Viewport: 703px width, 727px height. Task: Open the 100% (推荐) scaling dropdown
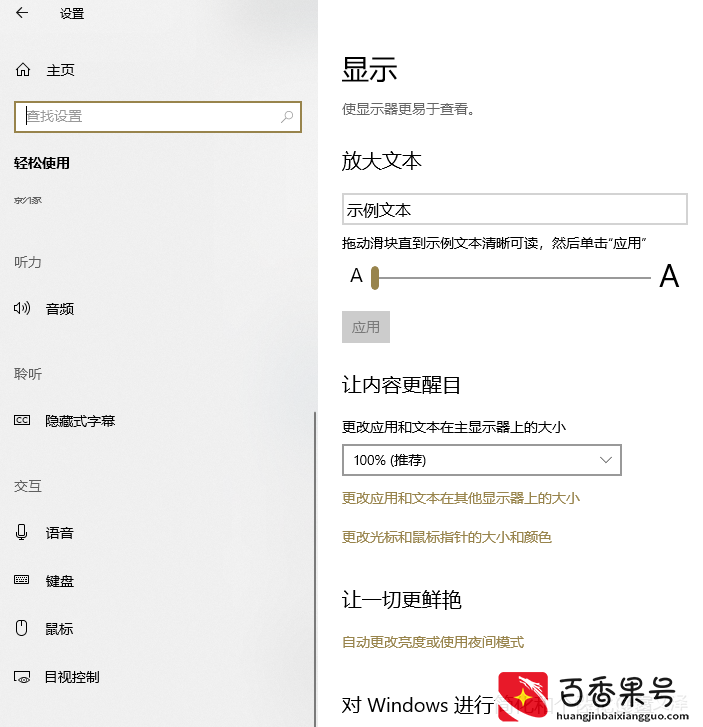482,460
